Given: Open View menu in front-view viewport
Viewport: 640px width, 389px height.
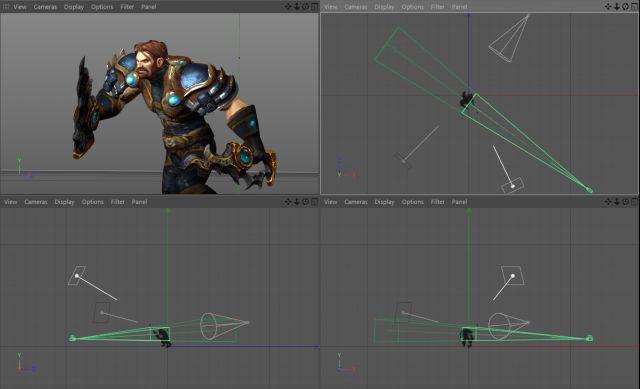Looking at the screenshot, I should click(331, 202).
